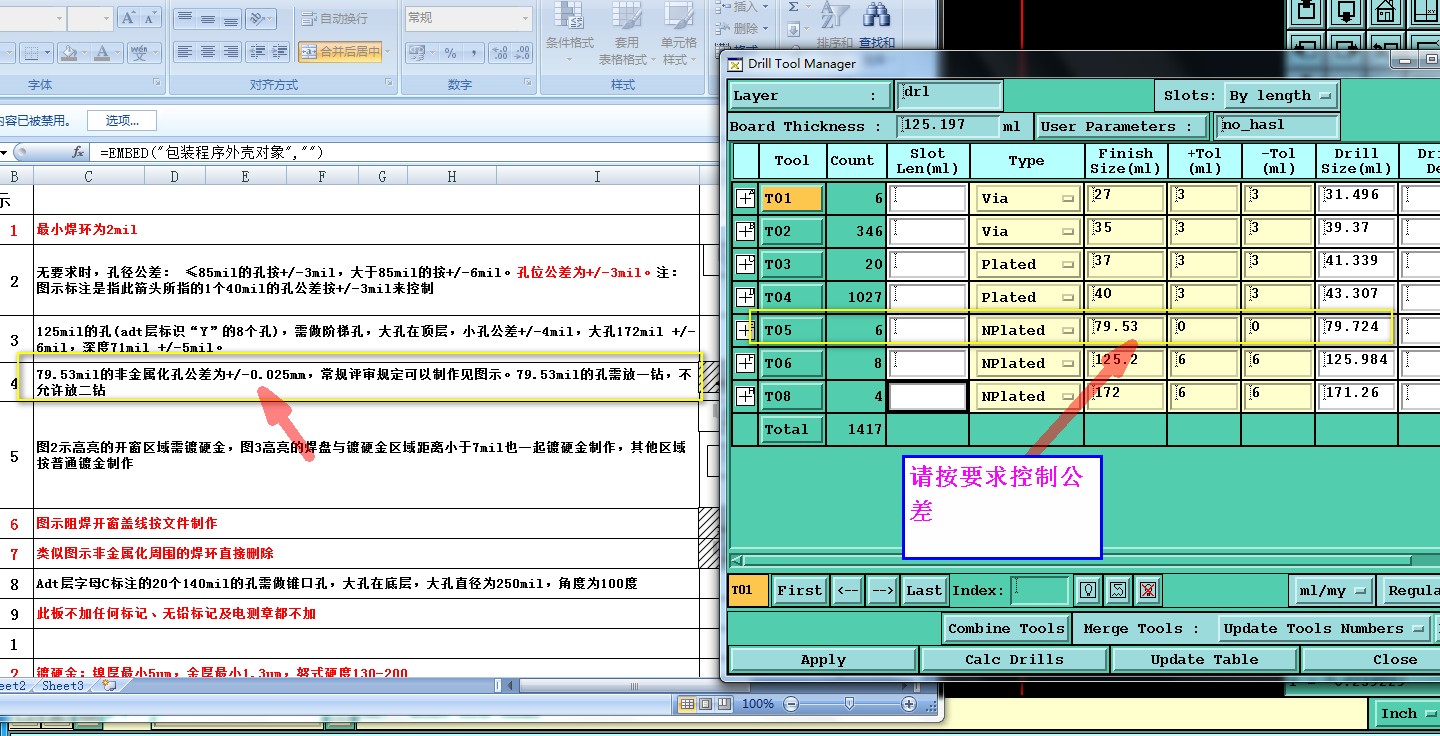1440x736 pixels.
Task: Click the Finish Size field showing 79.53
Action: 1126,330
